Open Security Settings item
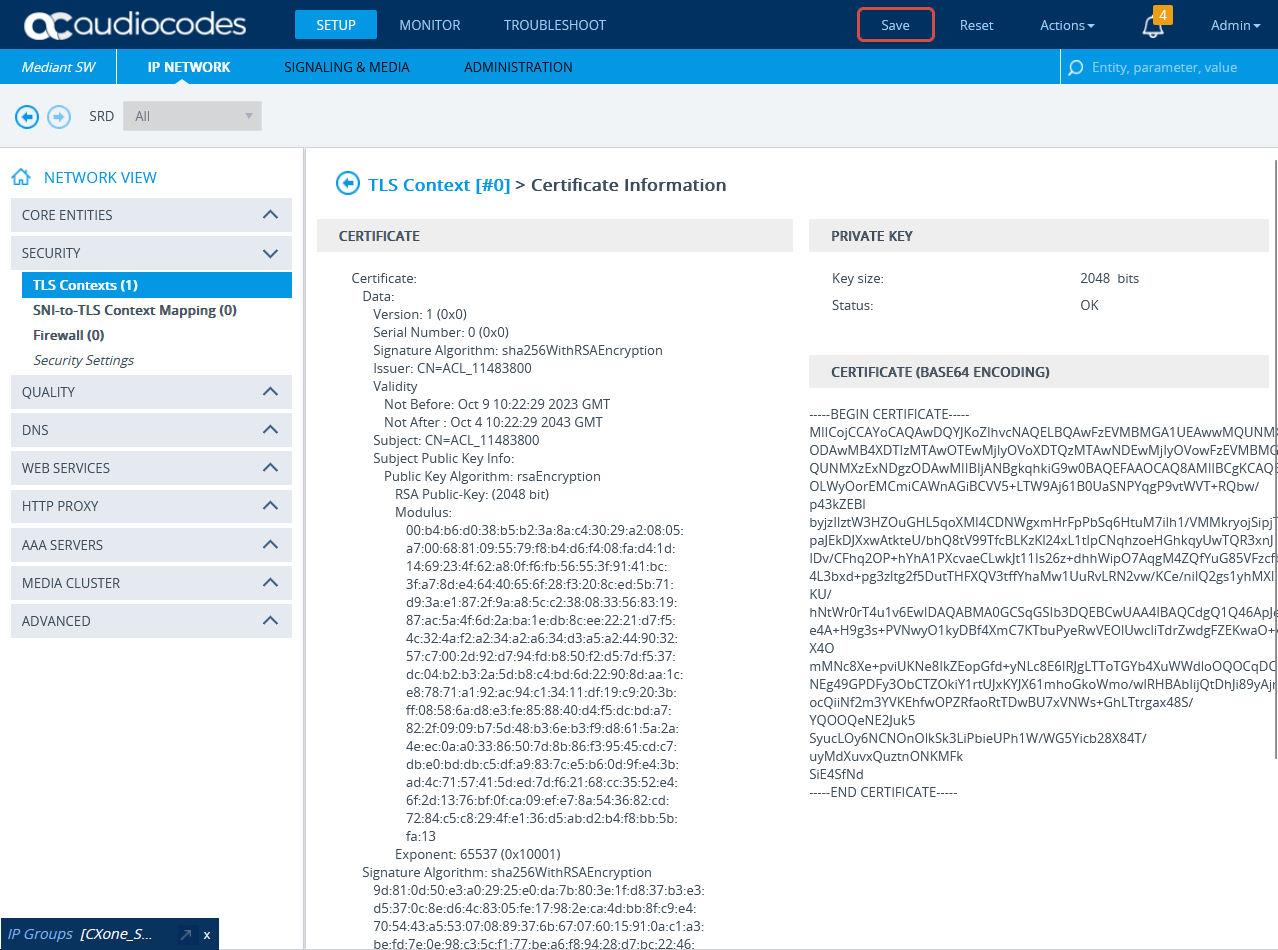The width and height of the screenshot is (1278, 950). (84, 360)
